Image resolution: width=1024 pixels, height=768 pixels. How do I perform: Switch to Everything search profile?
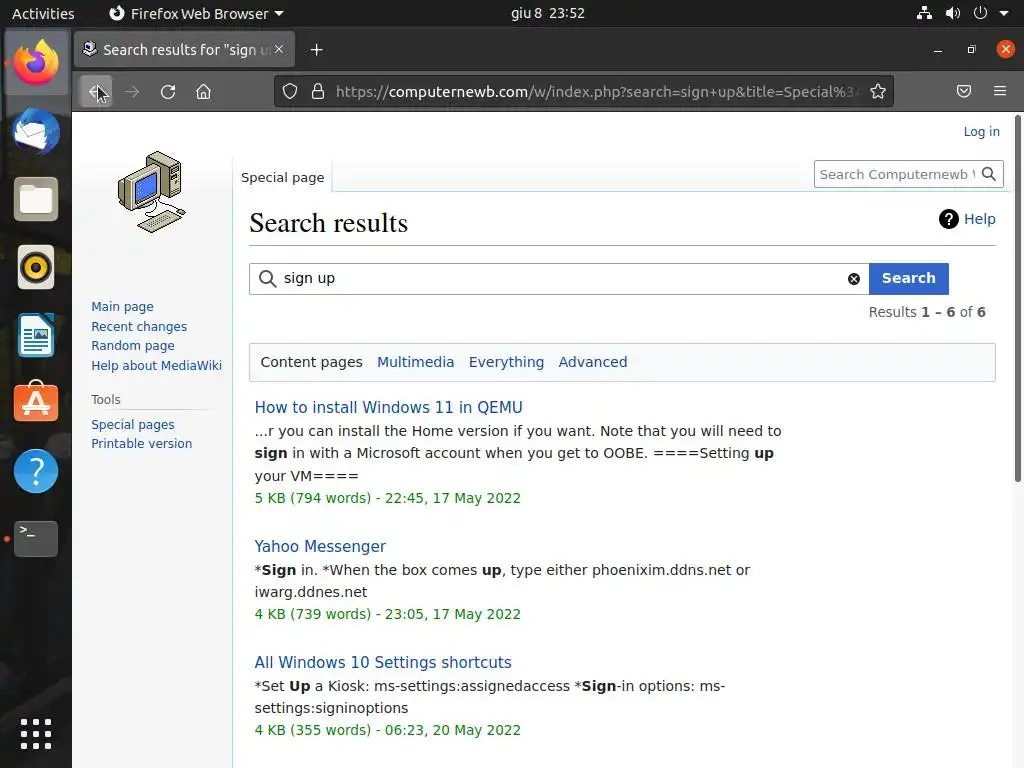(x=506, y=362)
